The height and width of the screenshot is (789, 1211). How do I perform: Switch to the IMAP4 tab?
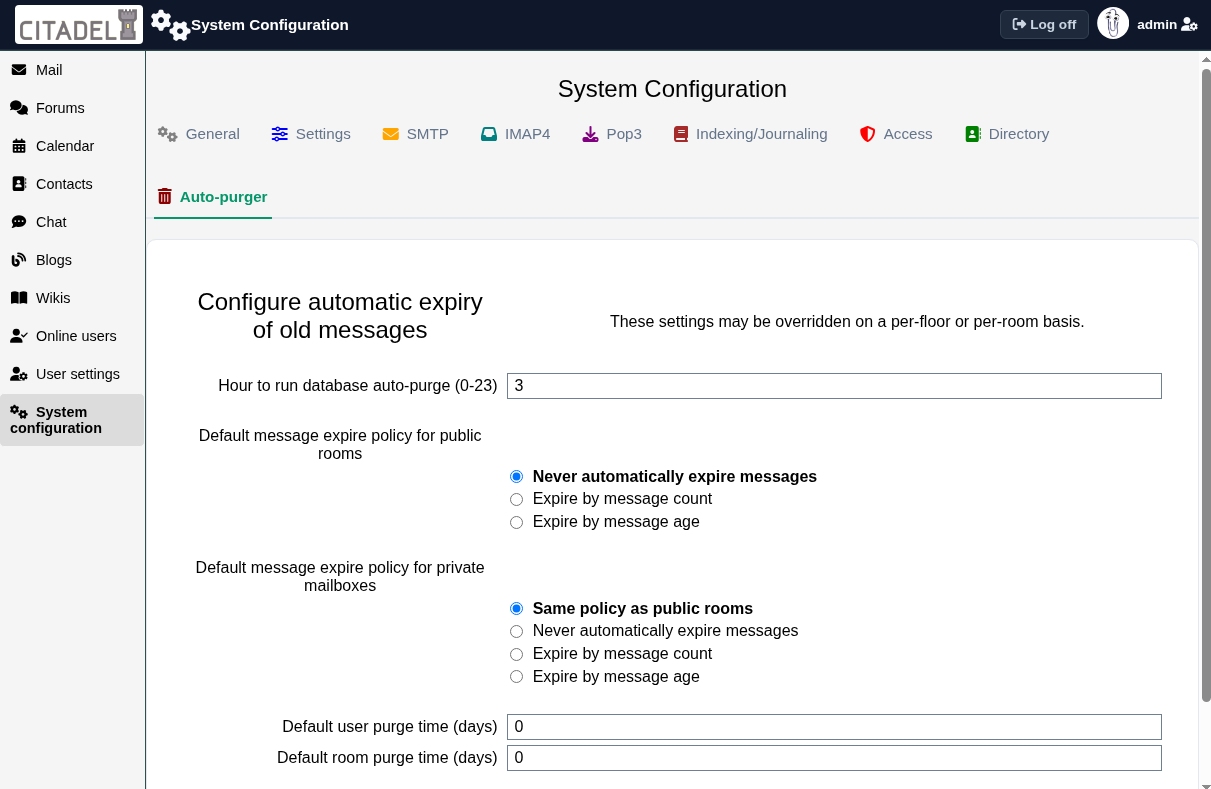[516, 134]
